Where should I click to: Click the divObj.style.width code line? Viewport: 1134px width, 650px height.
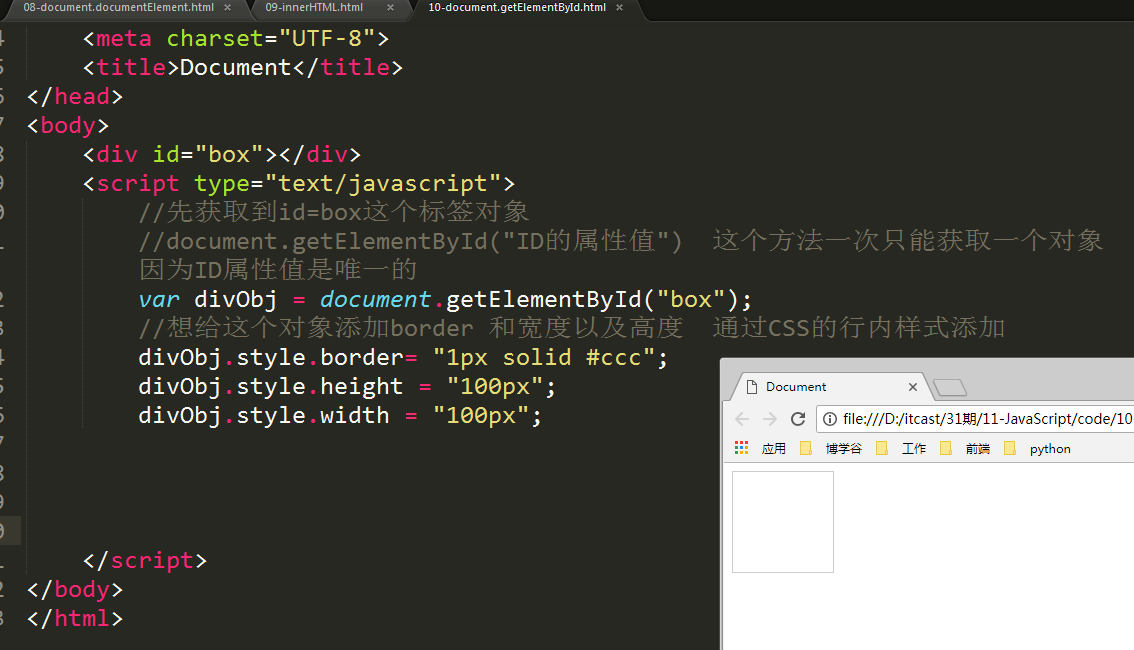(x=340, y=416)
